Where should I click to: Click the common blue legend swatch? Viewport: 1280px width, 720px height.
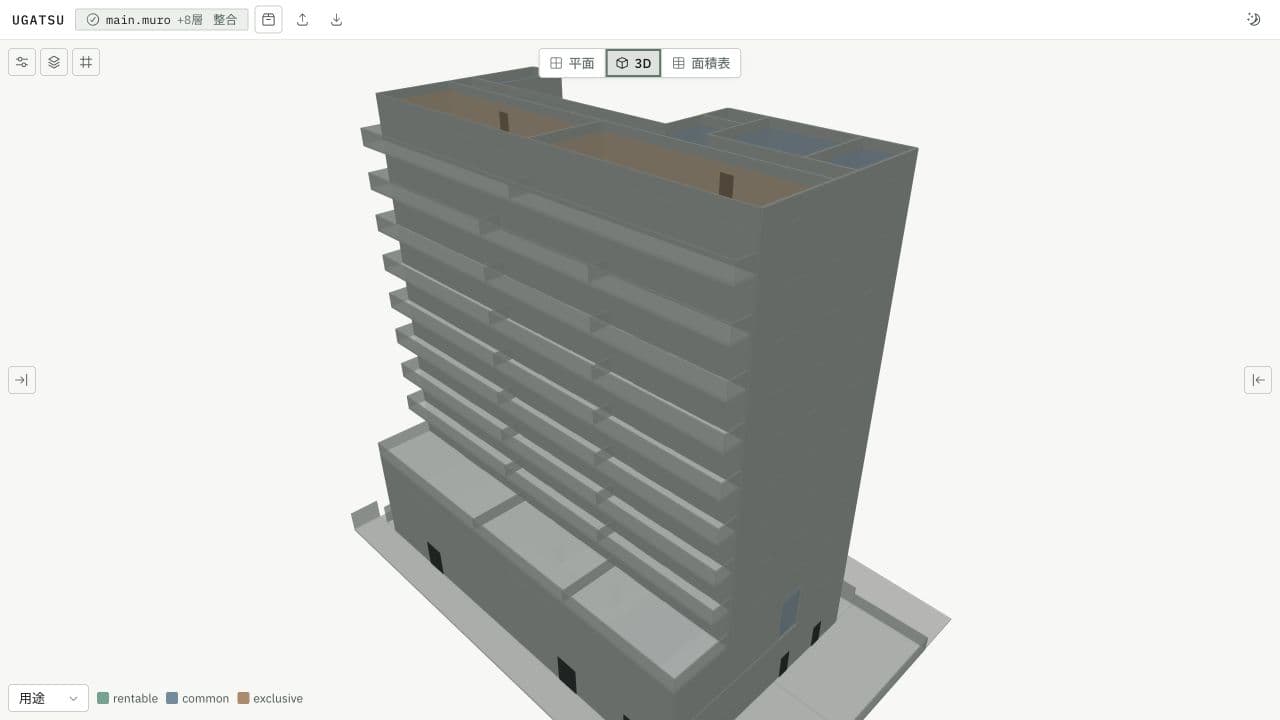point(172,698)
